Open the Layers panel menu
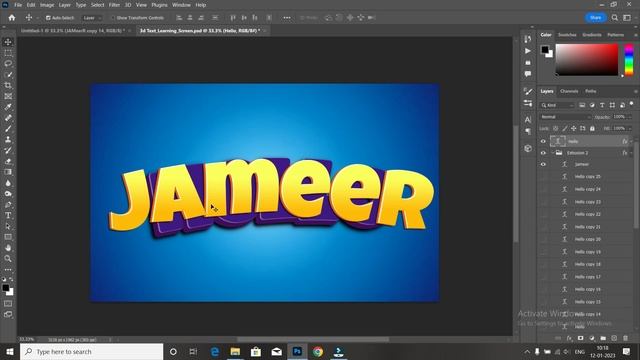 coord(636,91)
